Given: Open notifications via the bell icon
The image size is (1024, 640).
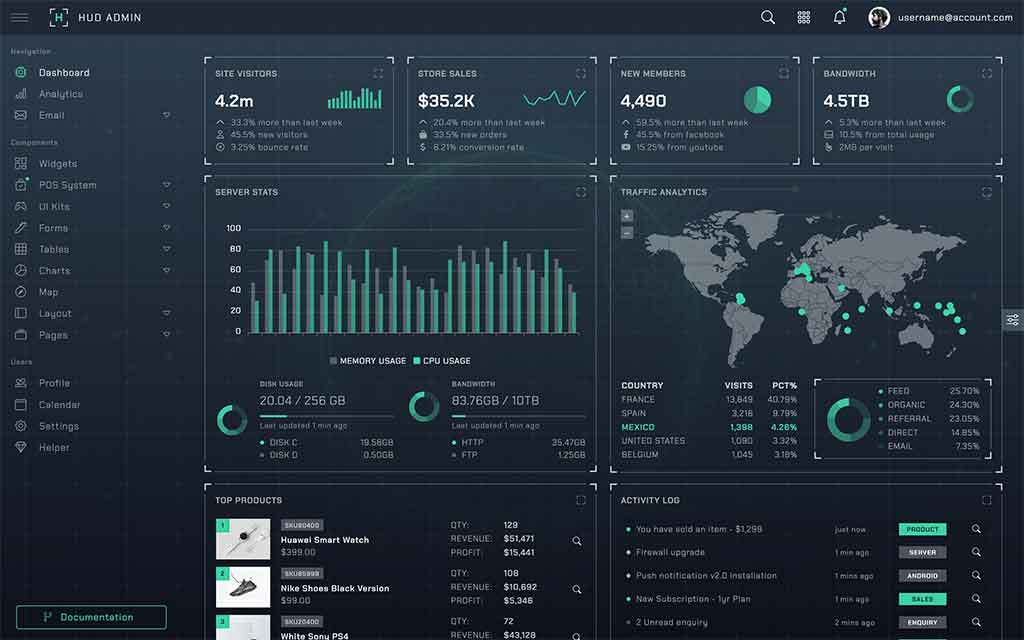Looking at the screenshot, I should click(x=839, y=17).
